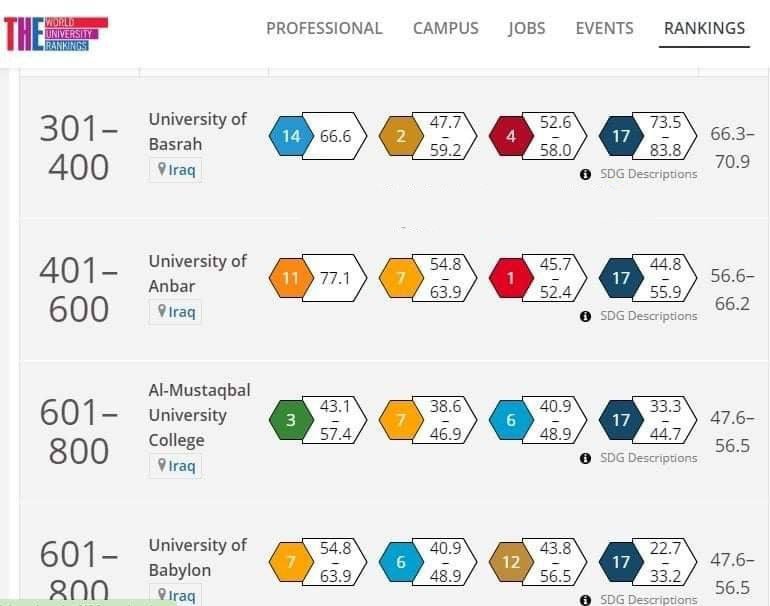
Task: Click red SDG 1 hexagon in Anbar row
Action: point(511,279)
